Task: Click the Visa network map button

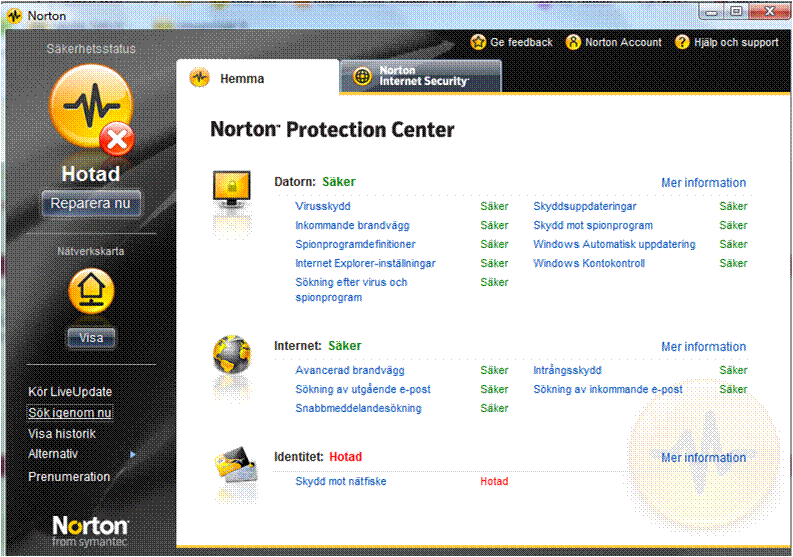Action: [91, 338]
